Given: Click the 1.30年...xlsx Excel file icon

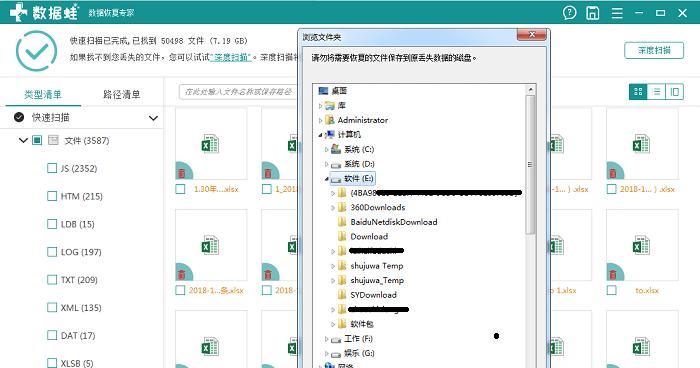Looking at the screenshot, I should pyautogui.click(x=210, y=145).
